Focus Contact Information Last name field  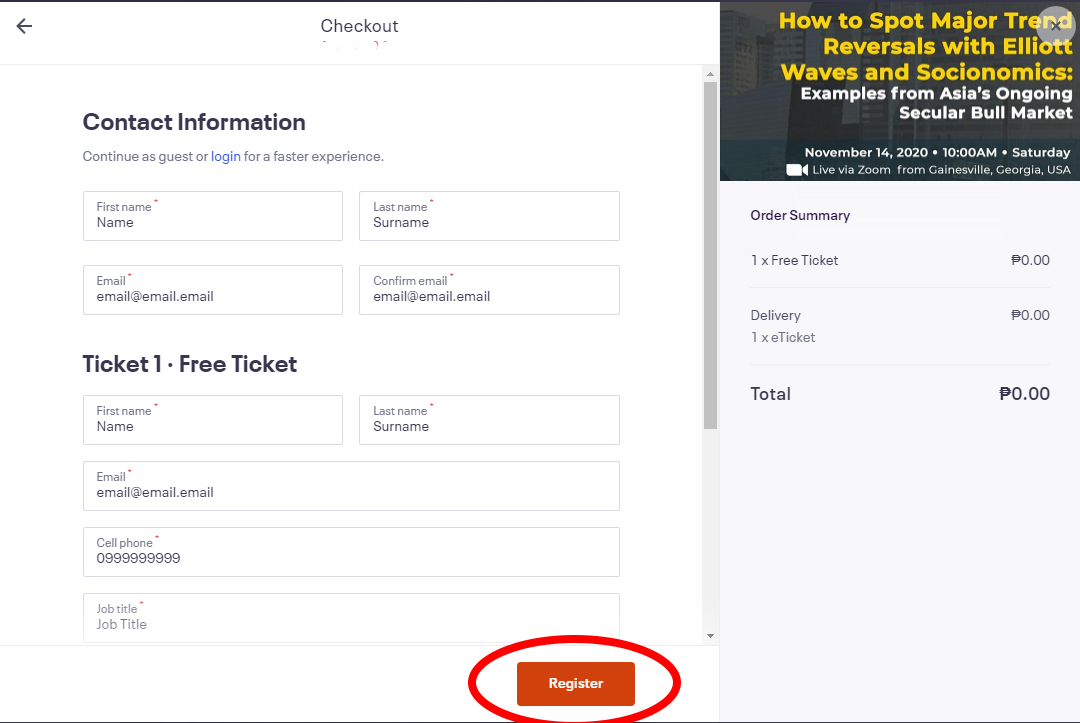point(489,216)
